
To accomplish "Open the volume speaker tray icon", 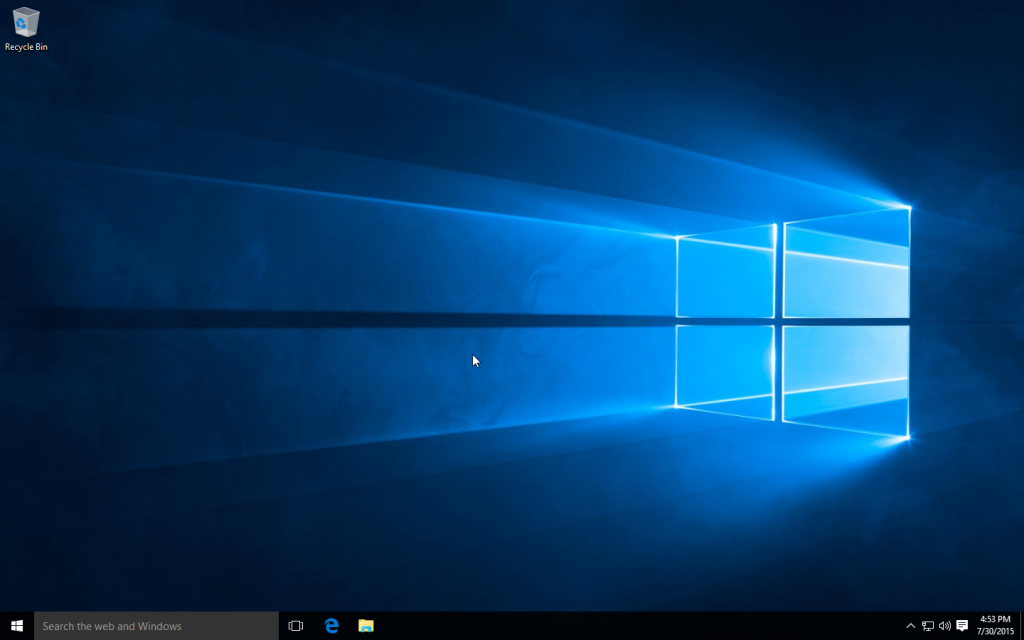I will click(945, 626).
